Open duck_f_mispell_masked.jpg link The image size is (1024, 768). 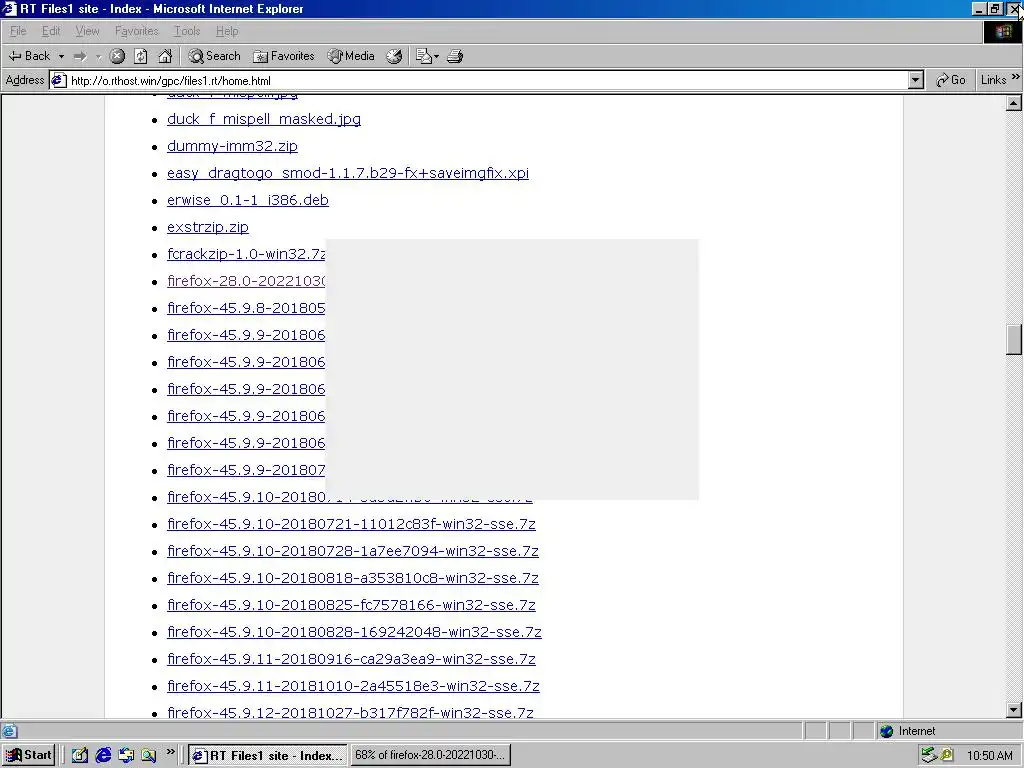(x=264, y=119)
